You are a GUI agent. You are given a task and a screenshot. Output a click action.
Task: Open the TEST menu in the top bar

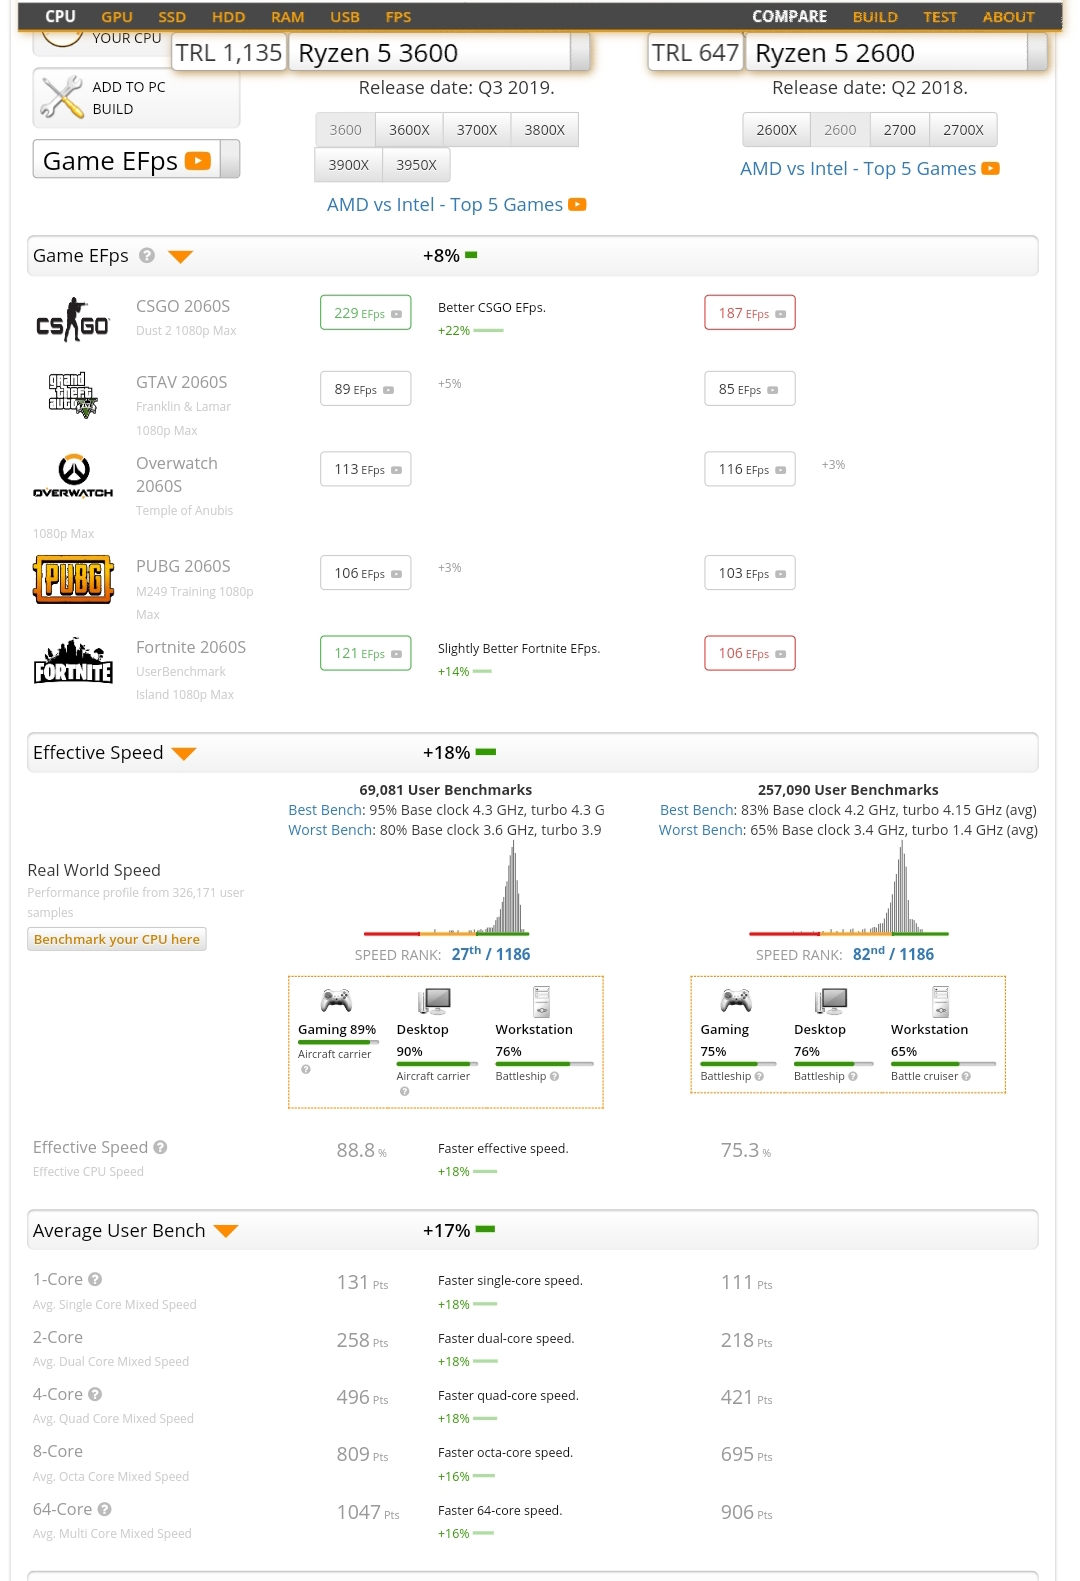pyautogui.click(x=940, y=17)
